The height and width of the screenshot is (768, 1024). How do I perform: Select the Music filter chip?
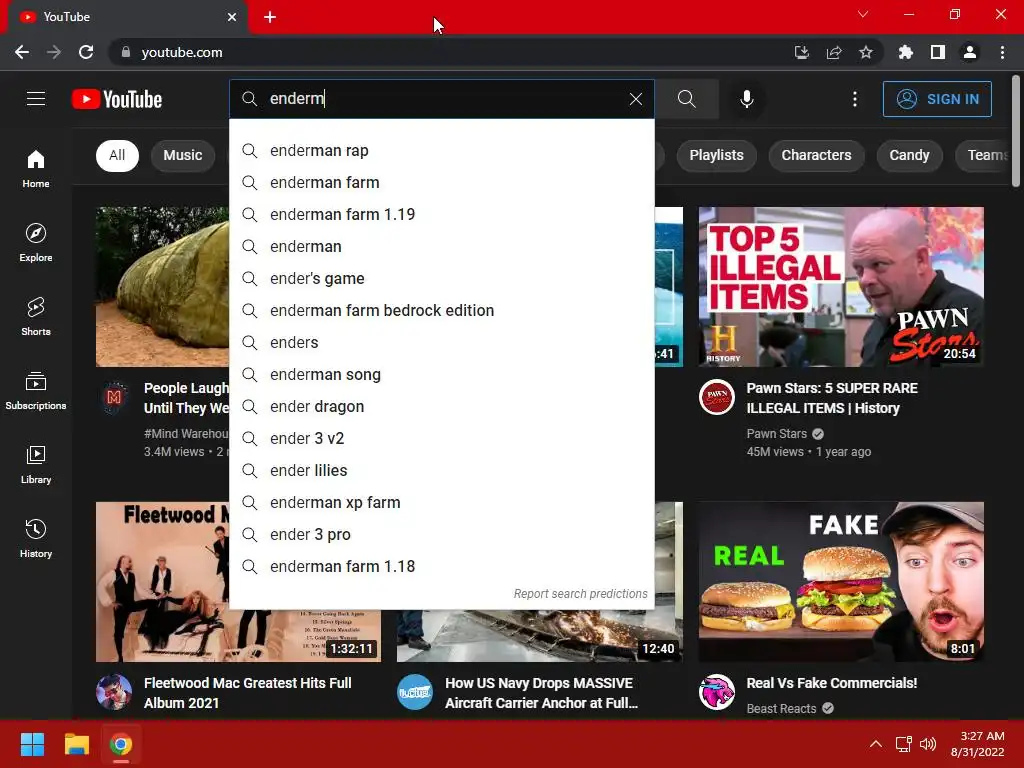tap(183, 155)
